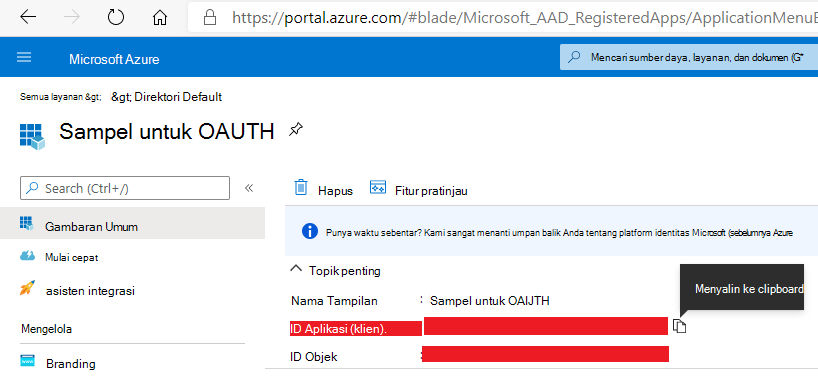Viewport: 818px width, 376px height.
Task: Go to the Microsoft Azure home title
Action: pyautogui.click(x=114, y=59)
